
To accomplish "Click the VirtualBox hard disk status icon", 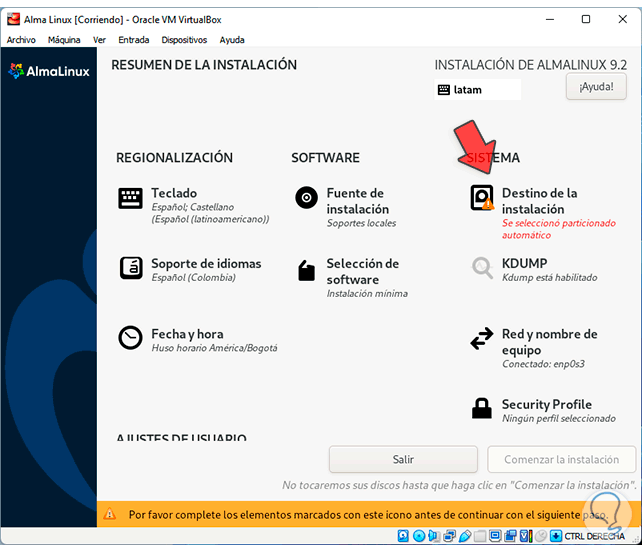I will point(403,536).
